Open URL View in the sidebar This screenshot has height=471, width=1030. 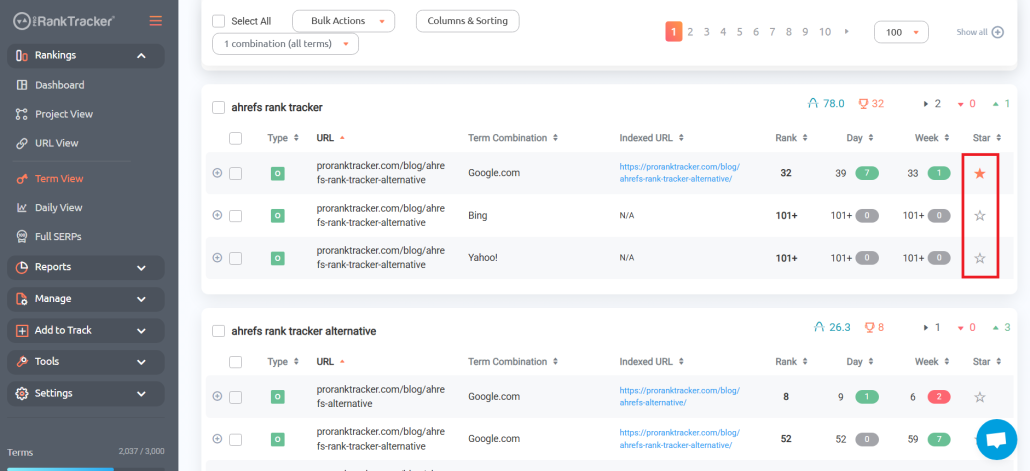coord(56,143)
